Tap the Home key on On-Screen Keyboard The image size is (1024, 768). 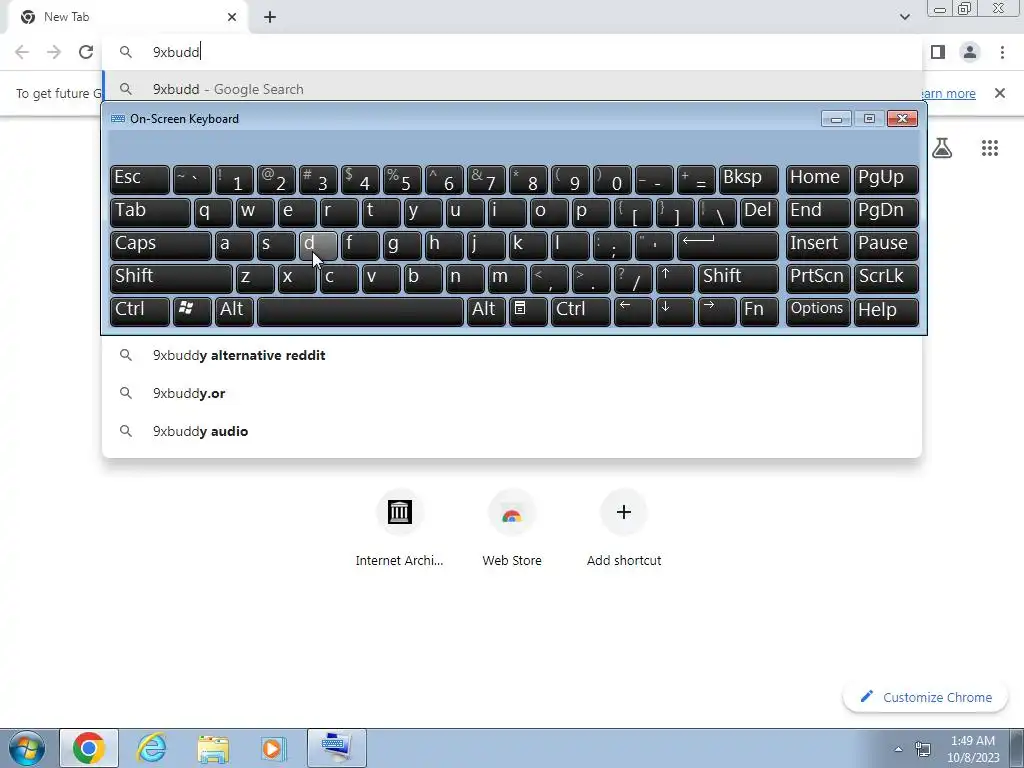pyautogui.click(x=818, y=179)
